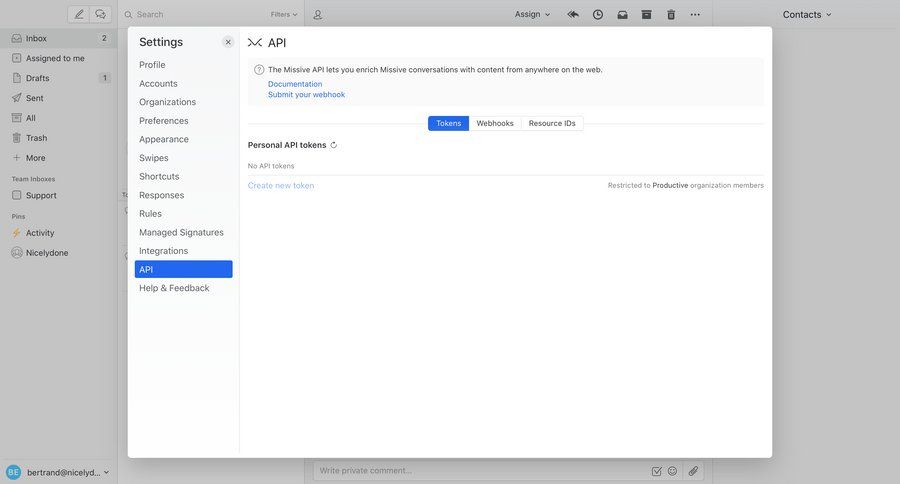Switch to the Resource IDs tab
The width and height of the screenshot is (900, 484).
point(552,123)
